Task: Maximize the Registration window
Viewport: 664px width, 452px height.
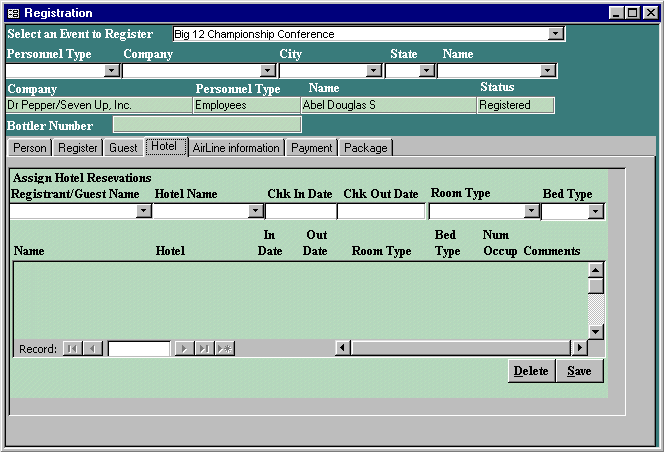Action: (x=633, y=13)
